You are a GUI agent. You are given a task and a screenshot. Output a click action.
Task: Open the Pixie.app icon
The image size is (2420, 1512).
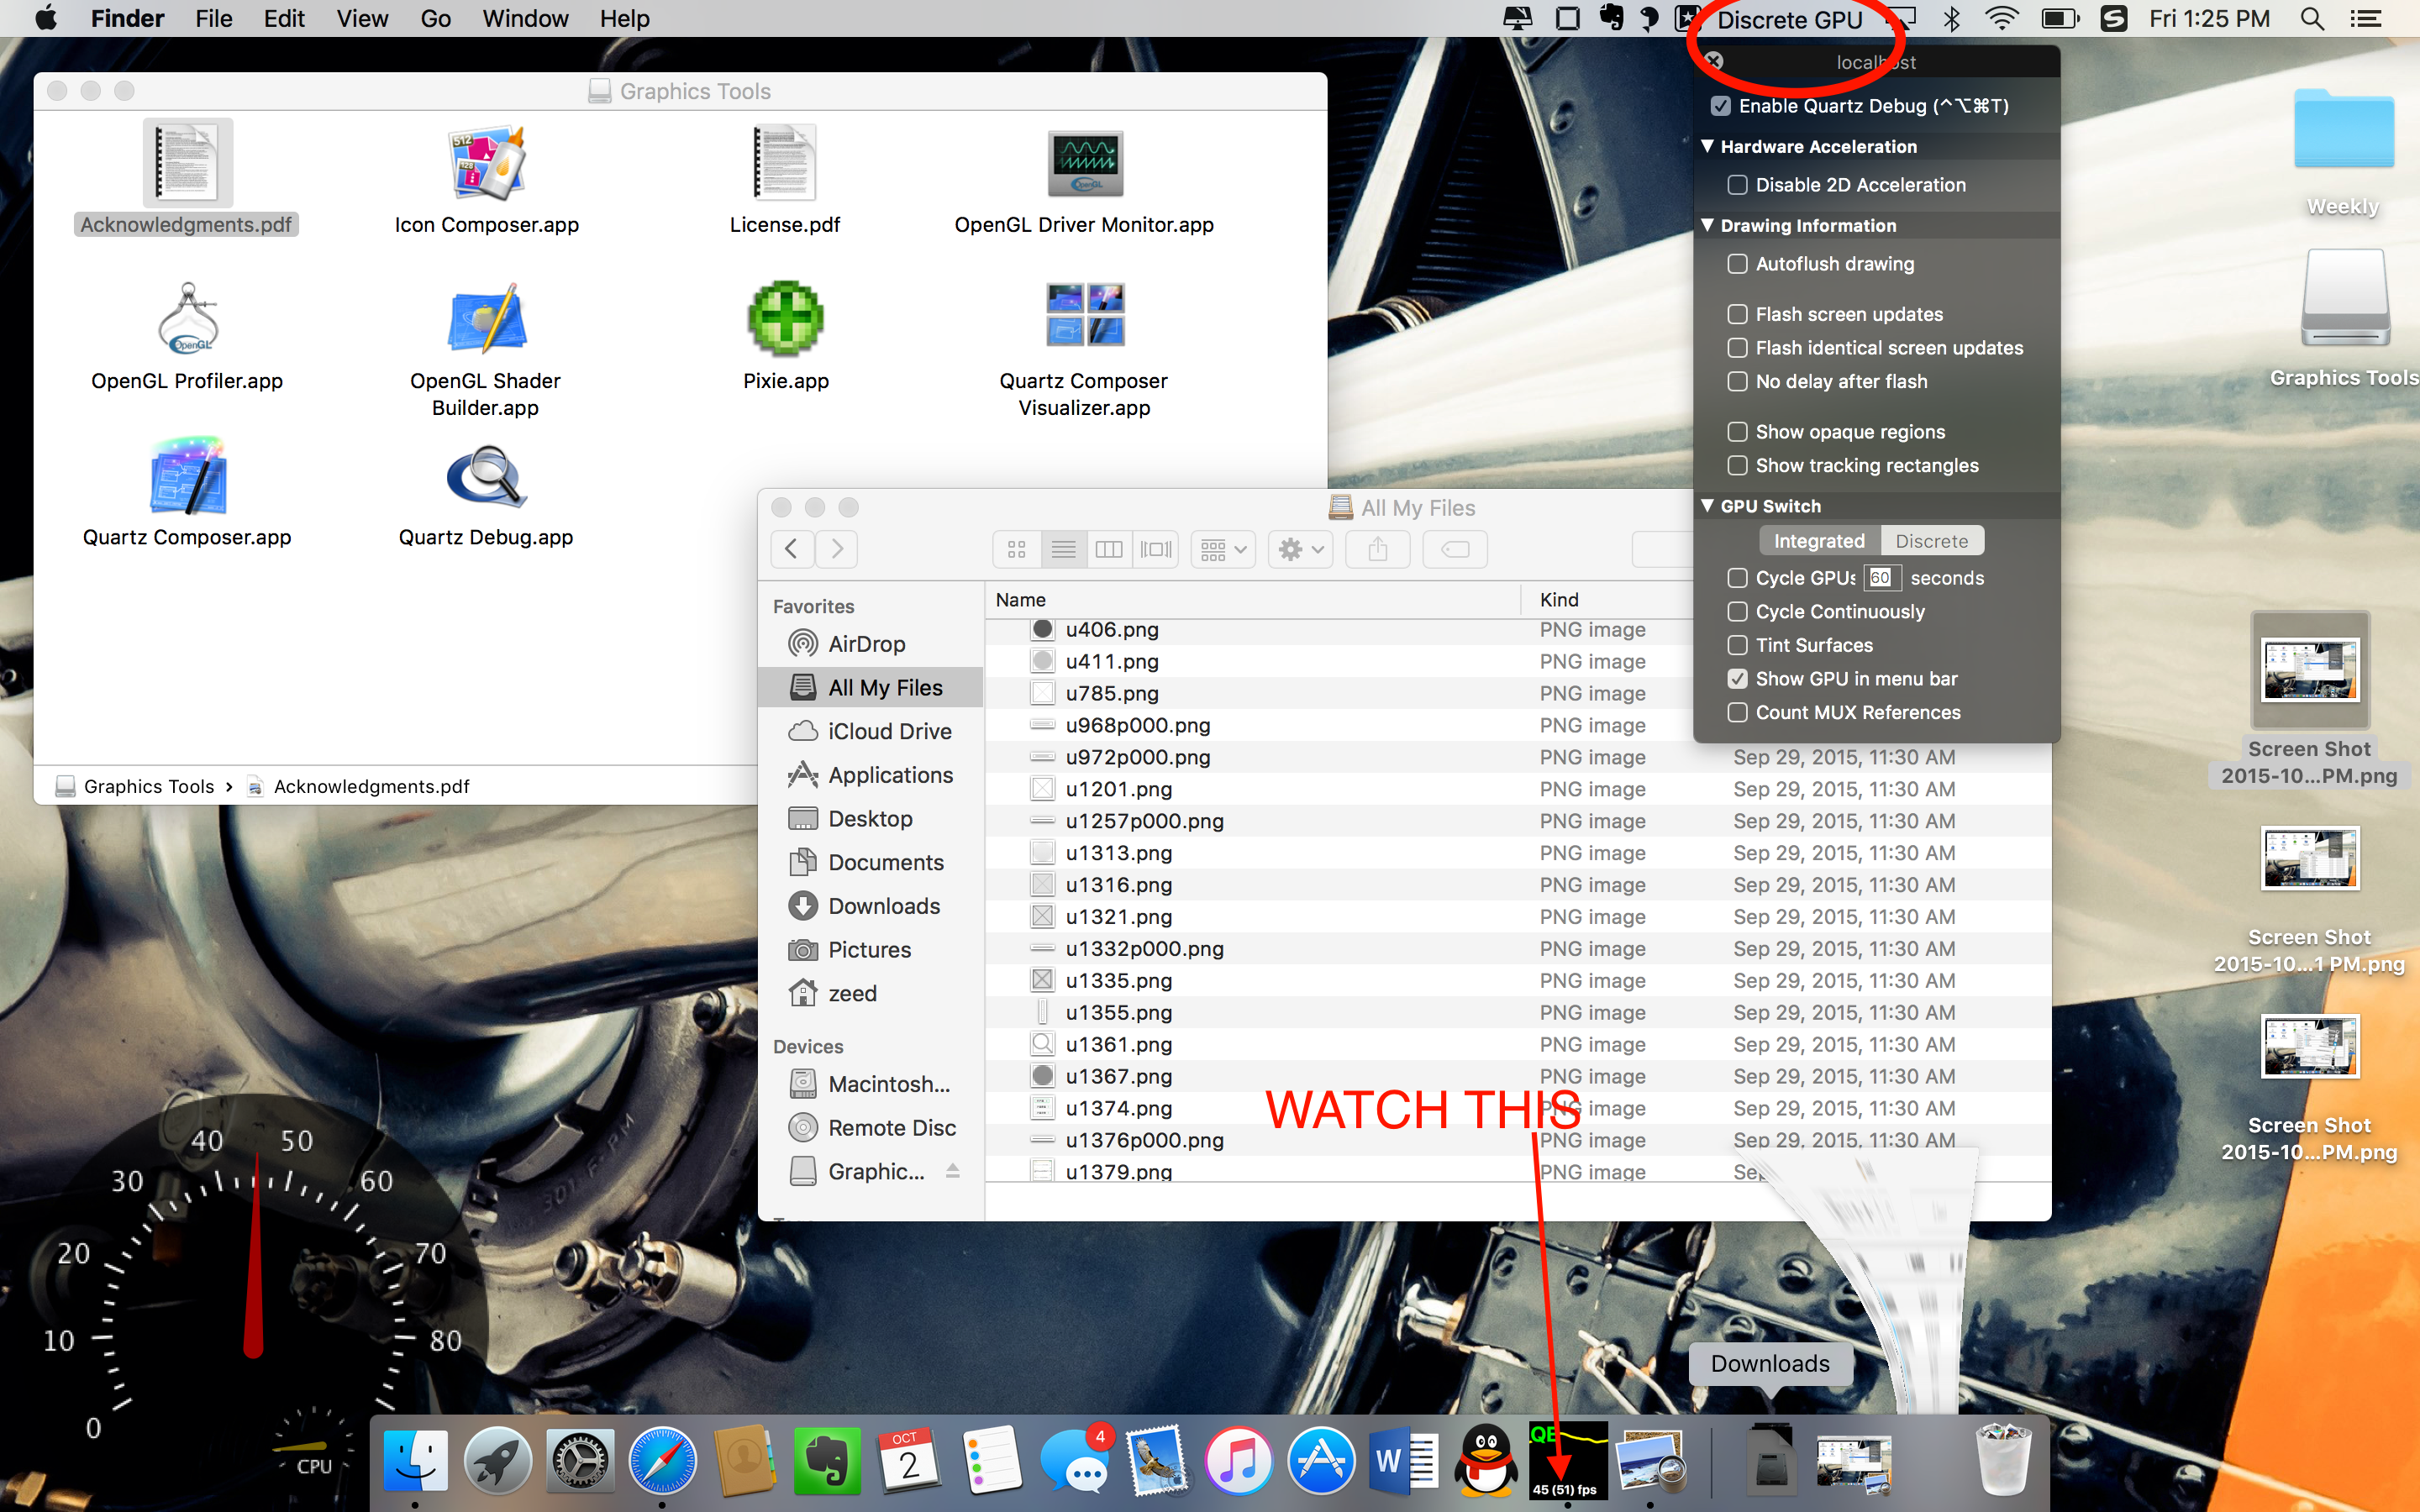(x=785, y=320)
